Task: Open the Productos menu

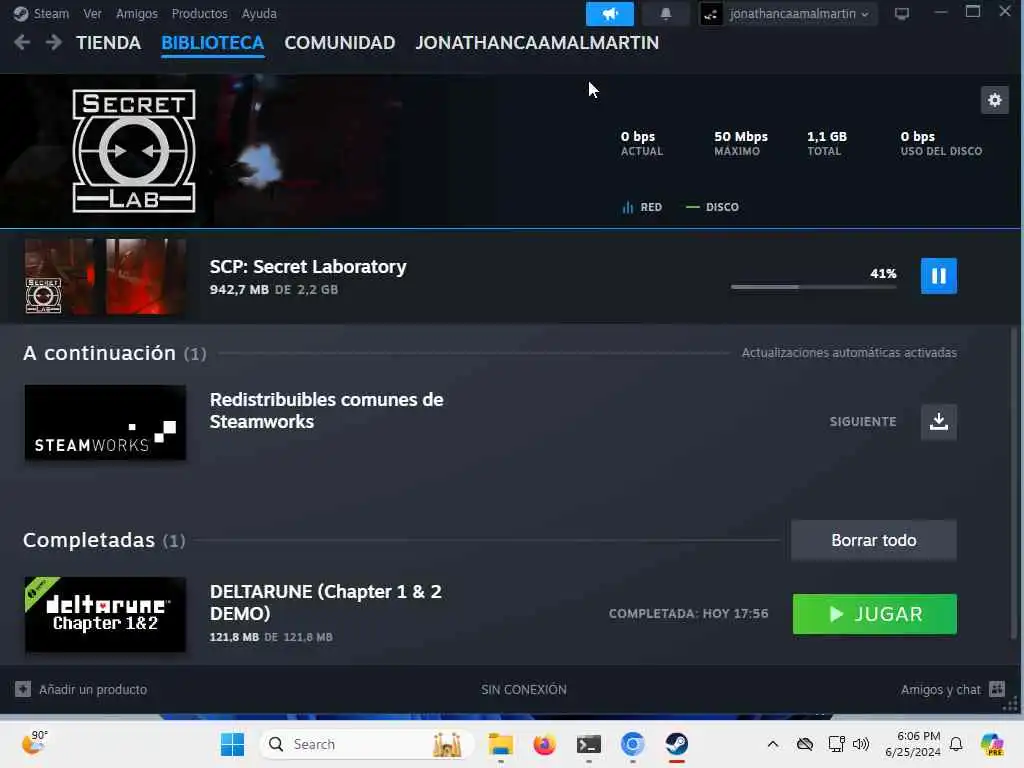Action: (199, 14)
